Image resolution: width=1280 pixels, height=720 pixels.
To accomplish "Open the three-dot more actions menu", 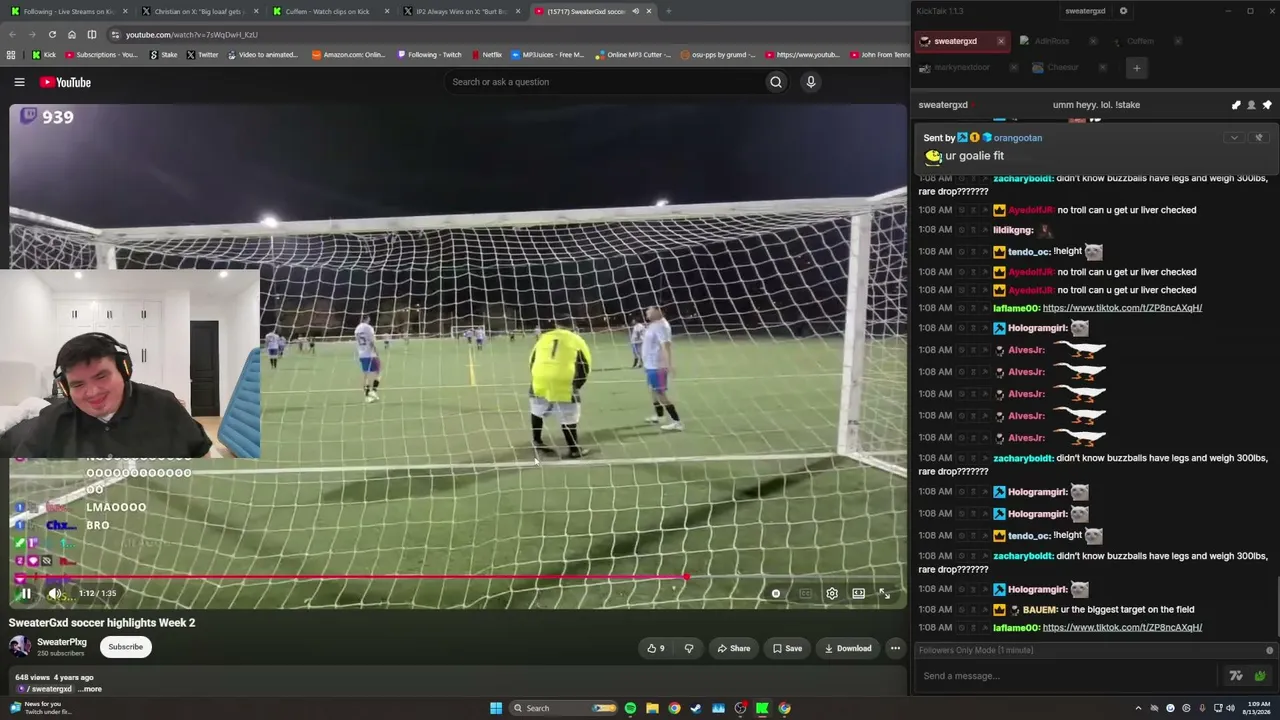I will coord(895,648).
